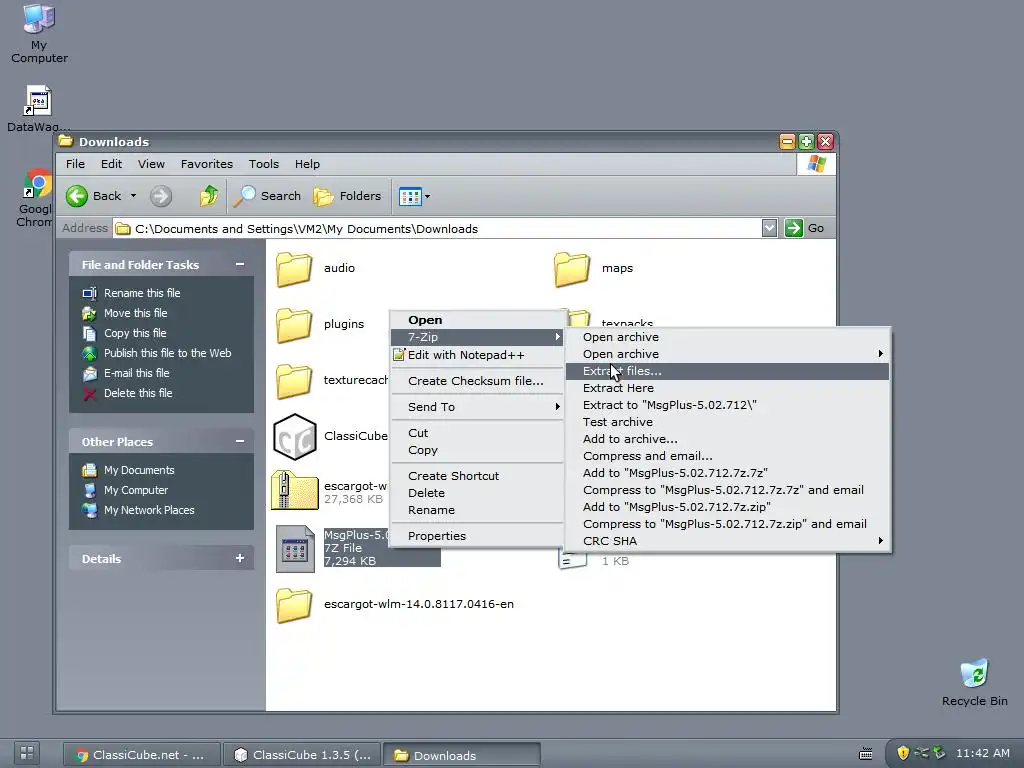Choose Test archive in 7-Zip submenu
The height and width of the screenshot is (768, 1024).
[728, 422]
